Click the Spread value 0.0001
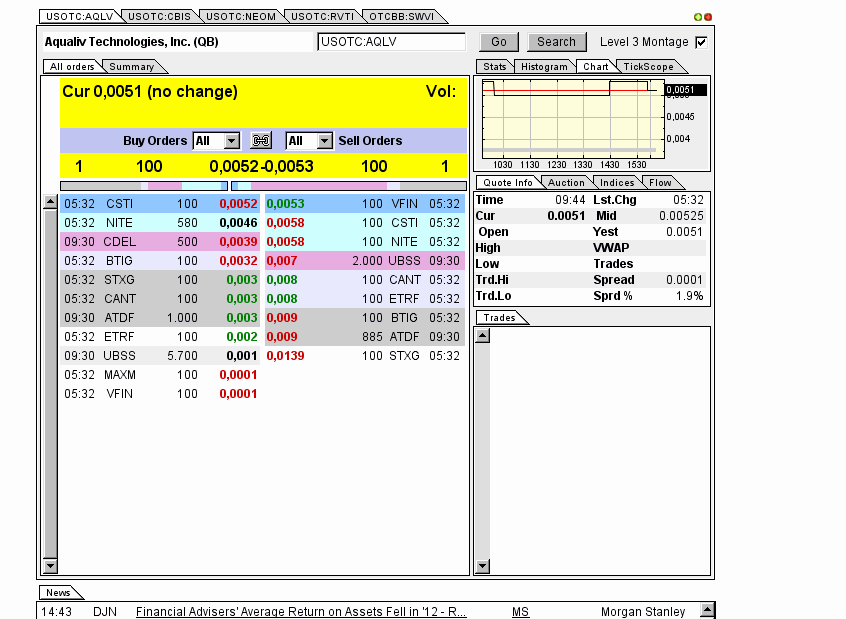This screenshot has width=846, height=619. point(684,280)
